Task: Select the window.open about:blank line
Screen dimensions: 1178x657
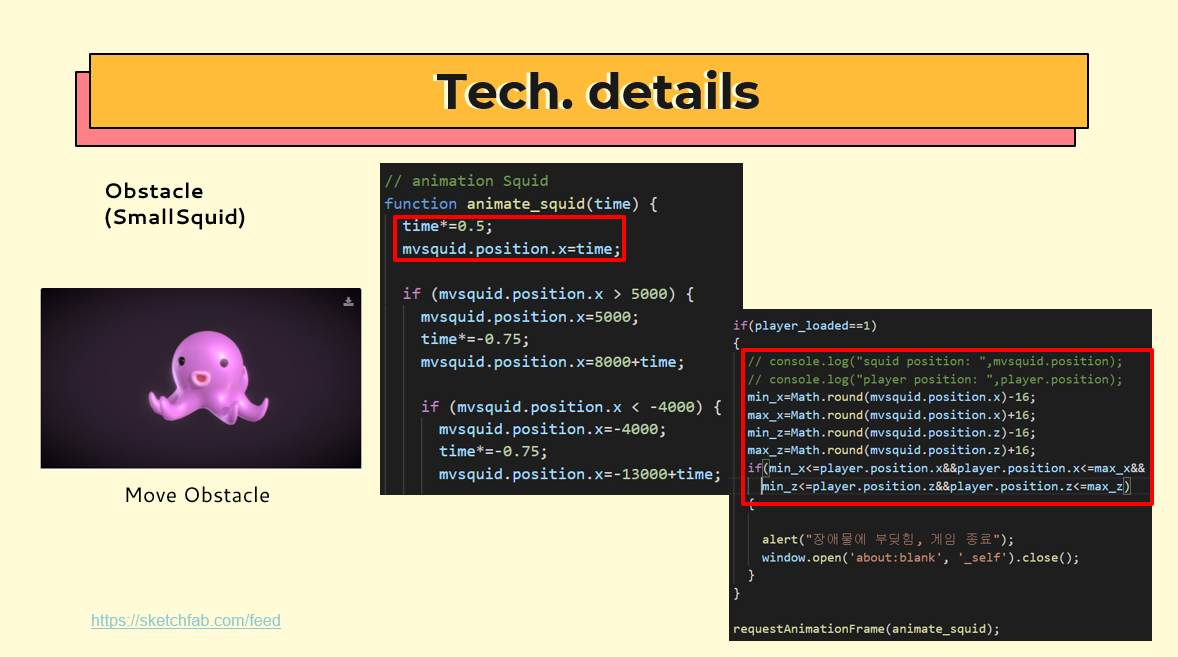Action: (x=920, y=557)
